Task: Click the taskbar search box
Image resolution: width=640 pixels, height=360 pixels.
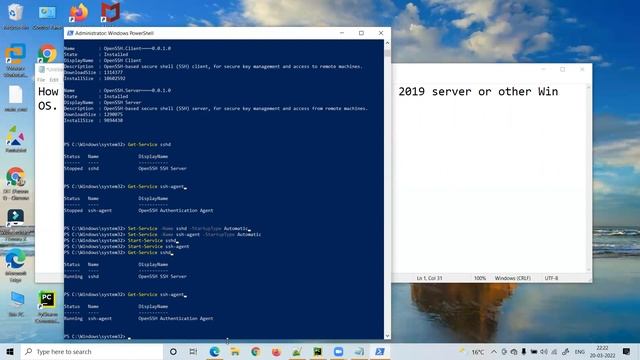Action: pyautogui.click(x=92, y=351)
